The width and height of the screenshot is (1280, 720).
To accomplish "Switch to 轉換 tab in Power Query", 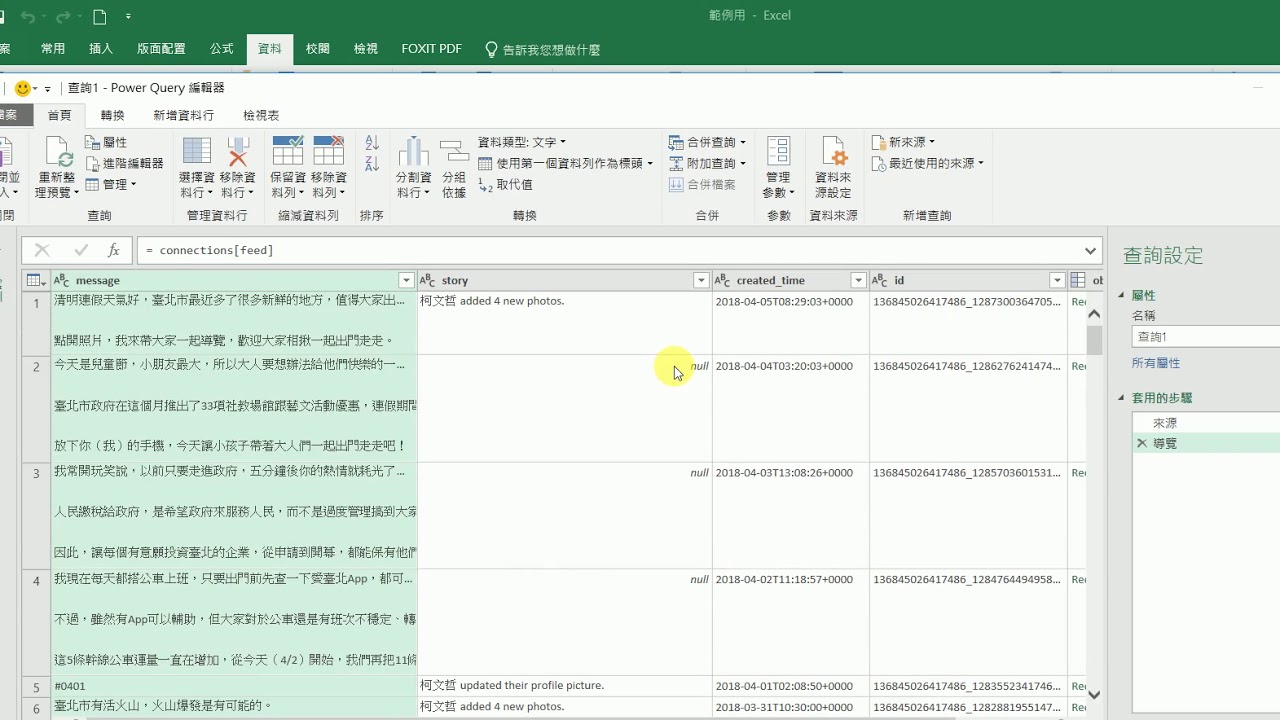I will [112, 116].
